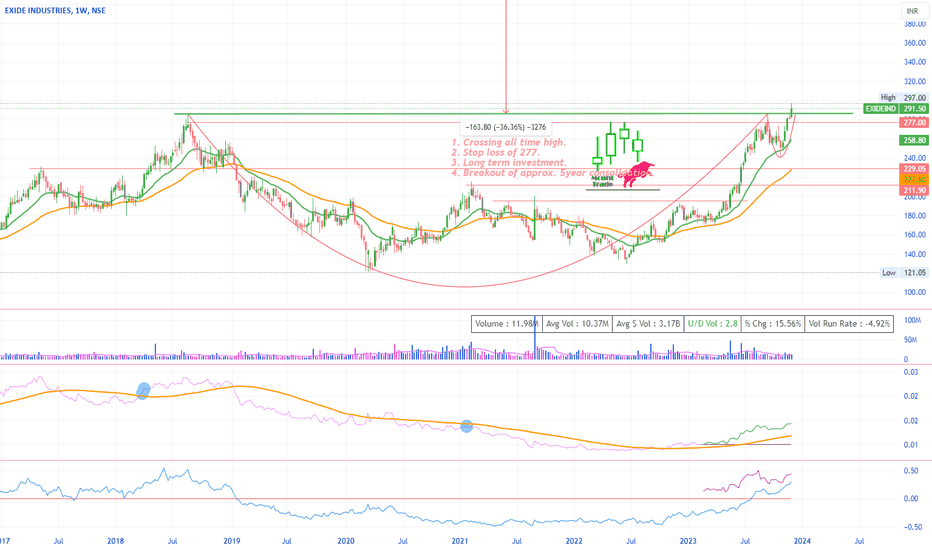The image size is (932, 550).
Task: Click the 2020 label on time axis
Action: click(x=345, y=541)
